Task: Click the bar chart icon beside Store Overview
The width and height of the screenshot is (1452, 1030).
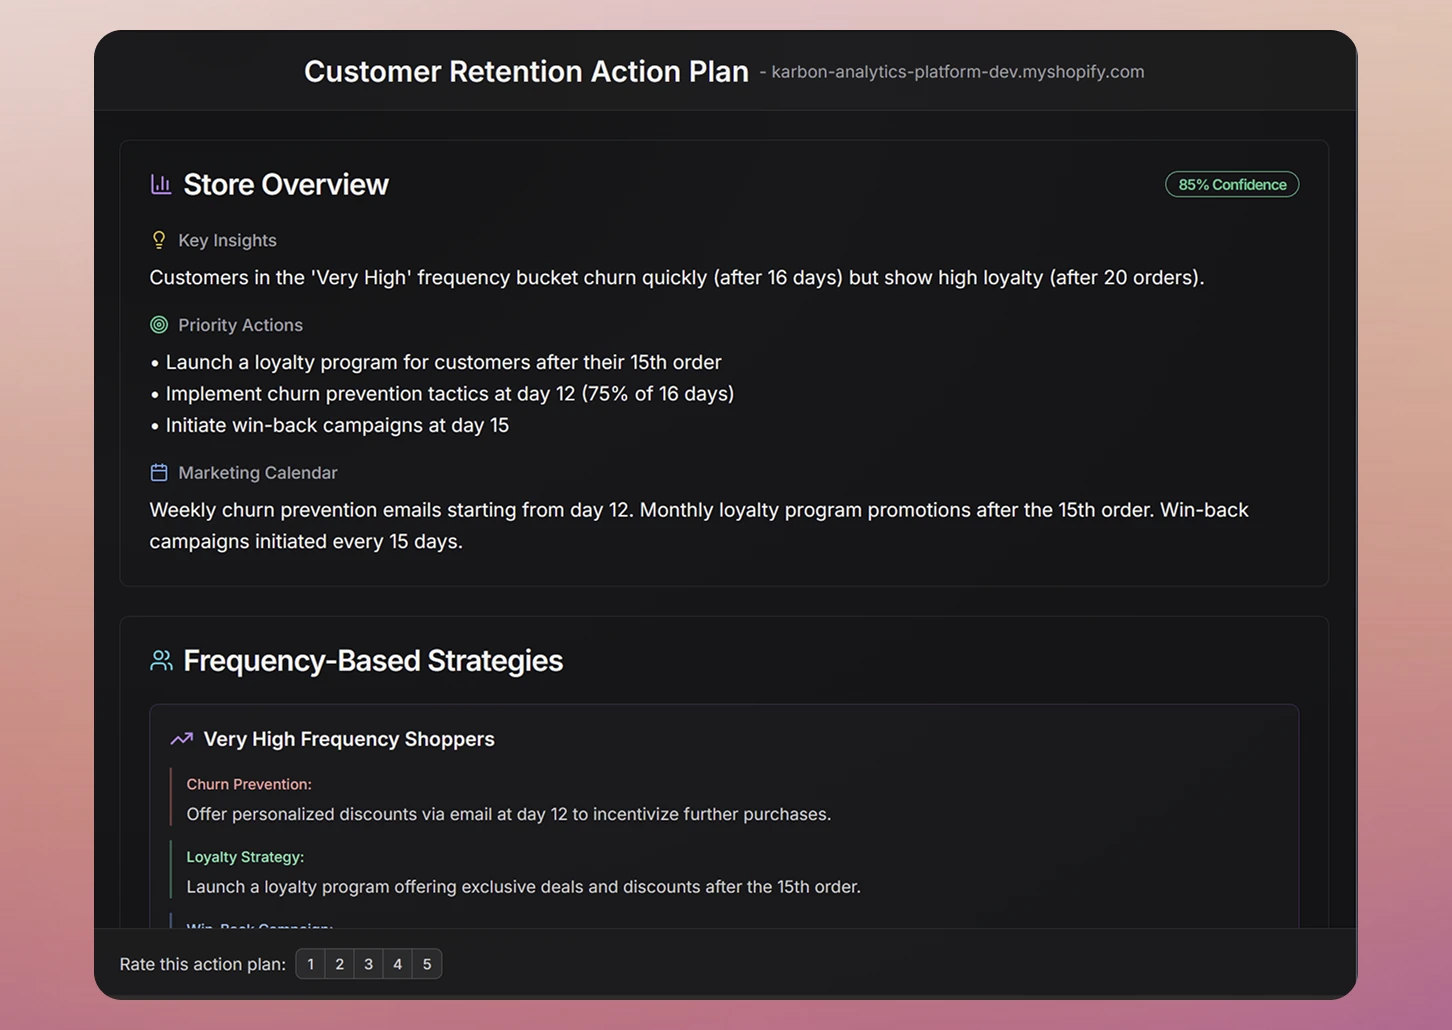Action: 160,184
